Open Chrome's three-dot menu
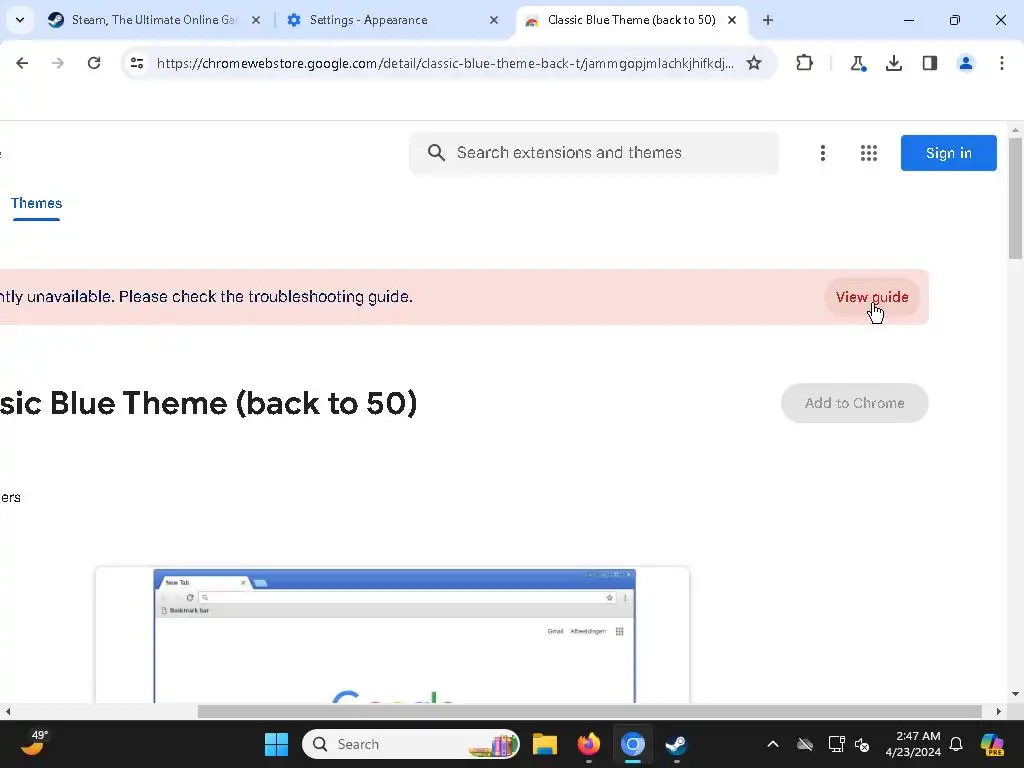Screen dimensions: 1024x768 (x=1002, y=63)
